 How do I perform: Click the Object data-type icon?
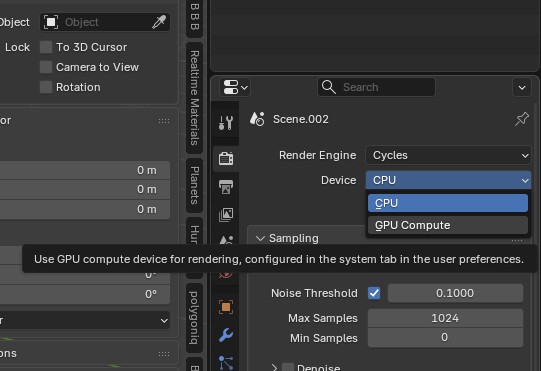coord(51,22)
